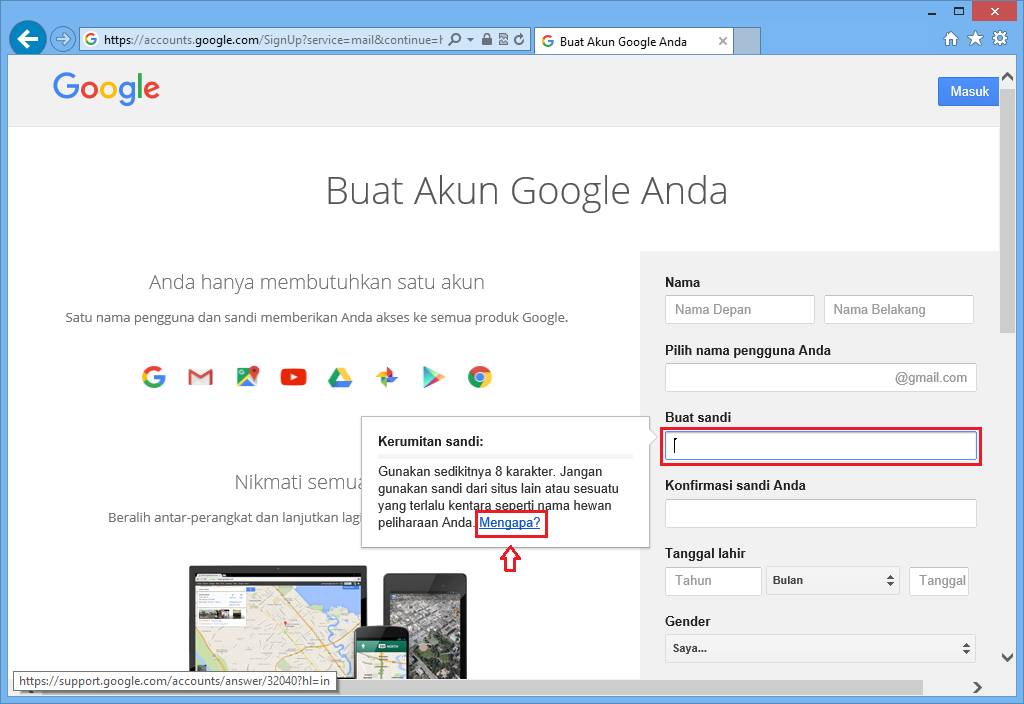Click the Konfirmasi sandi Anda field

[821, 513]
